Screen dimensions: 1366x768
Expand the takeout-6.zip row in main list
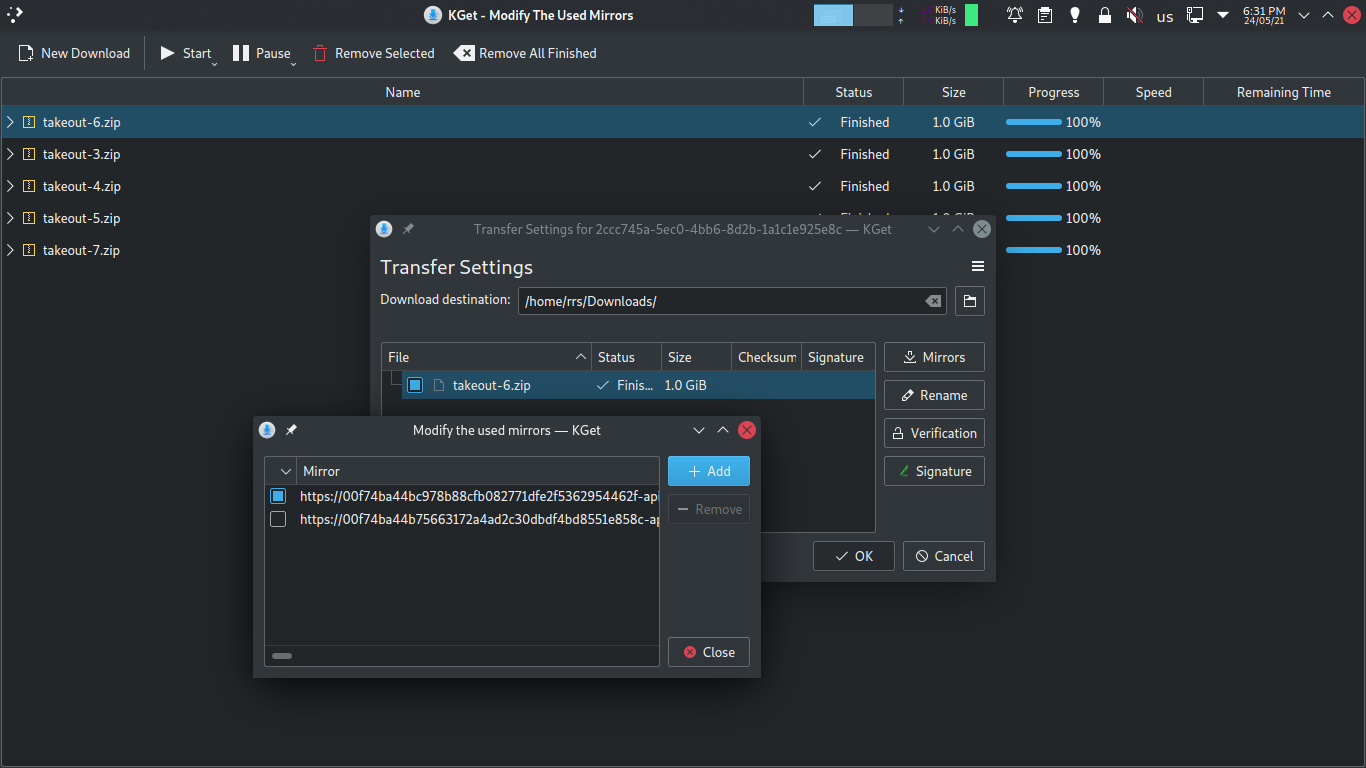[10, 122]
